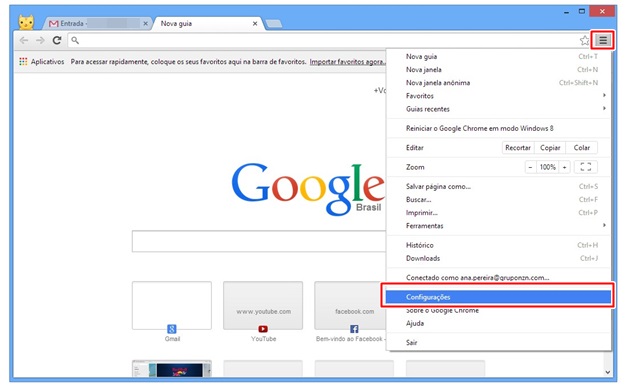Choose Nova guia from the menu

pos(499,56)
